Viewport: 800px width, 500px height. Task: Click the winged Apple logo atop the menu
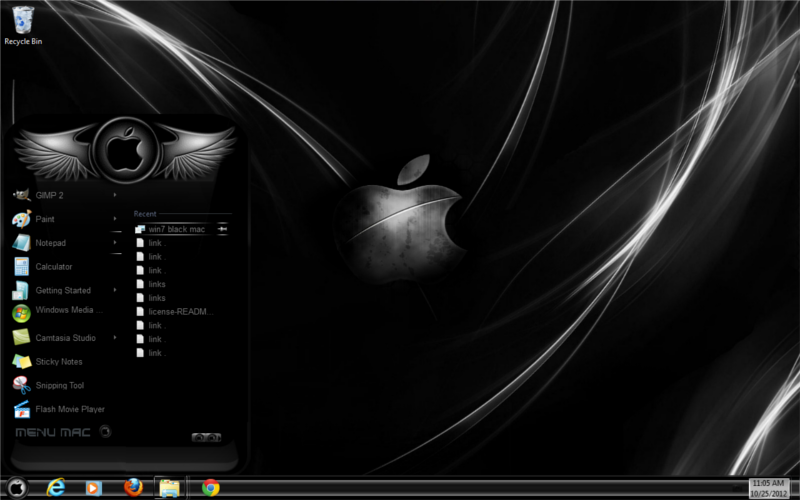pyautogui.click(x=125, y=150)
